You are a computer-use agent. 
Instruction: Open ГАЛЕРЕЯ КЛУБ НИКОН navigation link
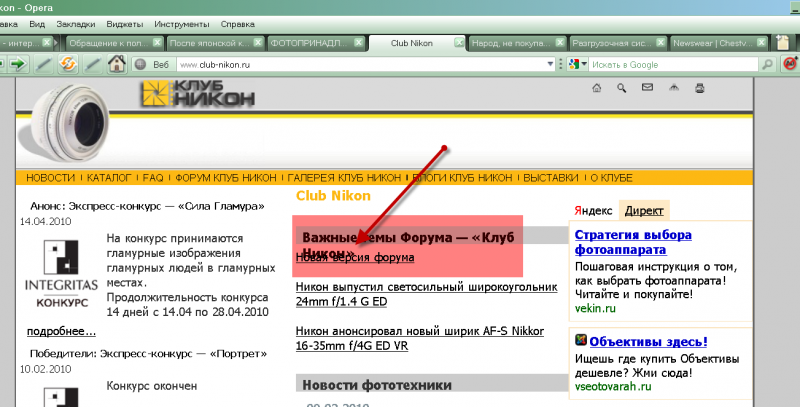point(344,177)
